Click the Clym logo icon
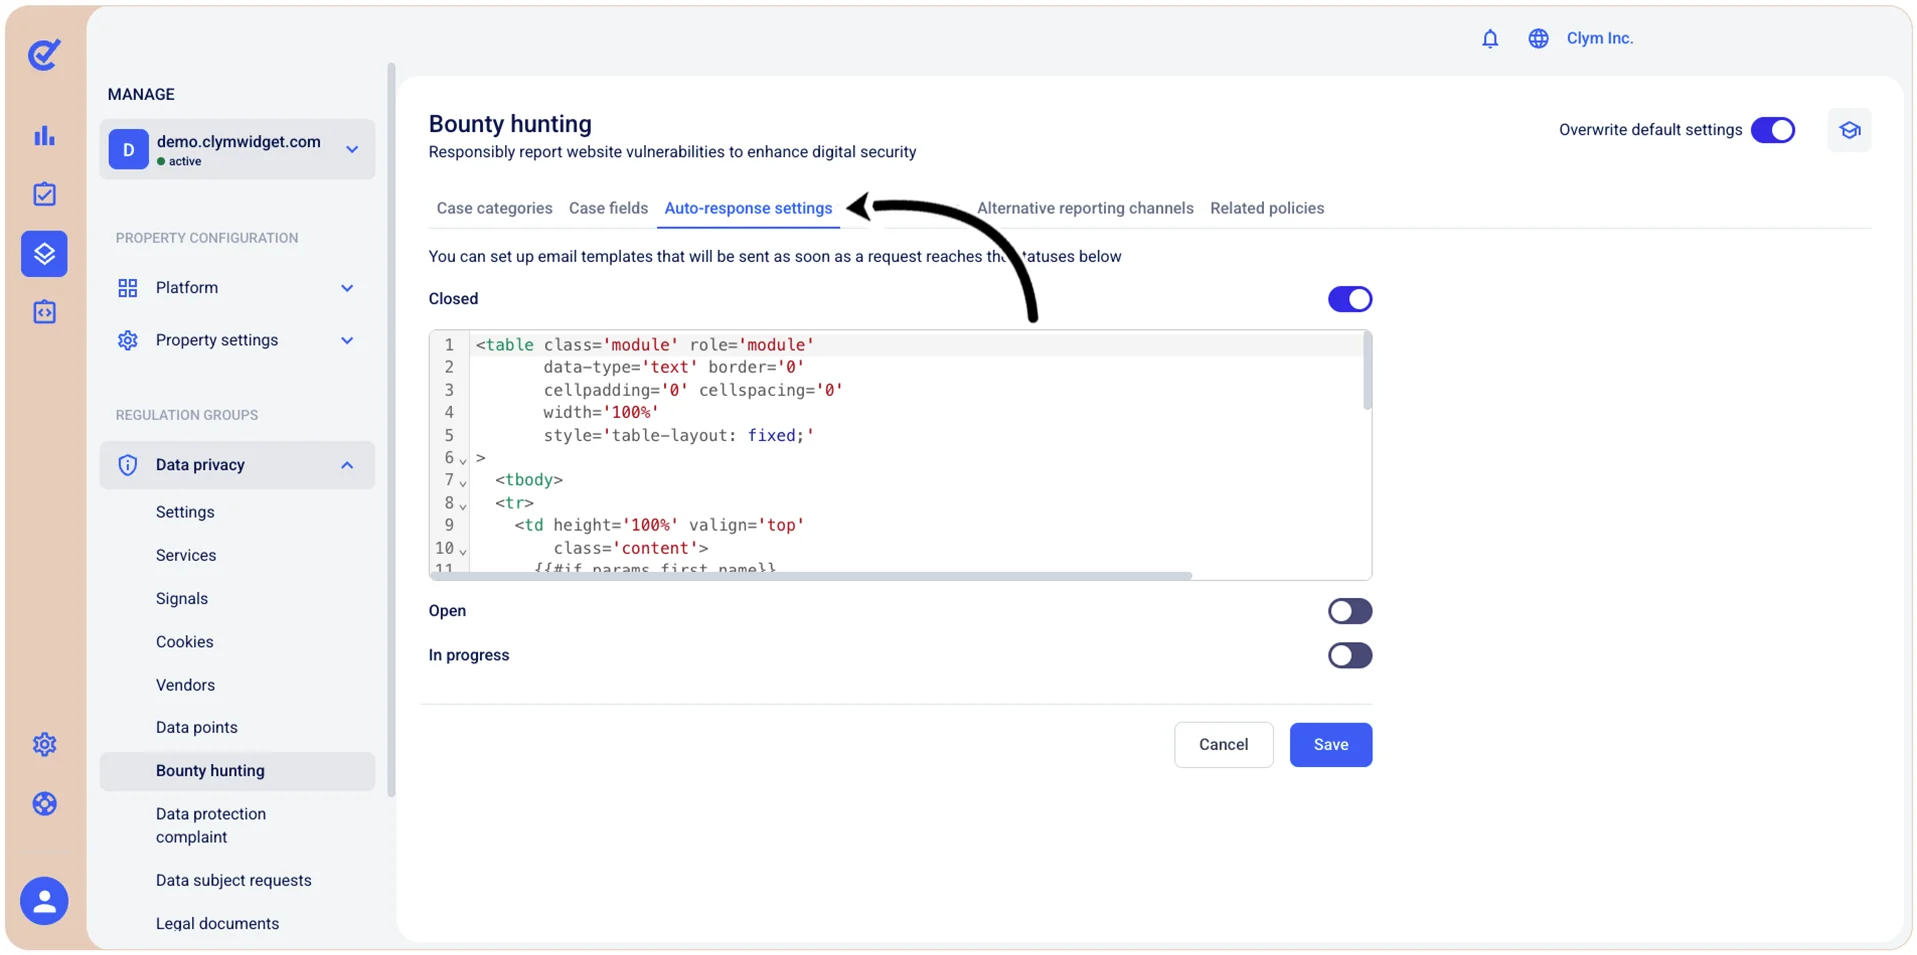Image resolution: width=1917 pixels, height=955 pixels. click(44, 54)
